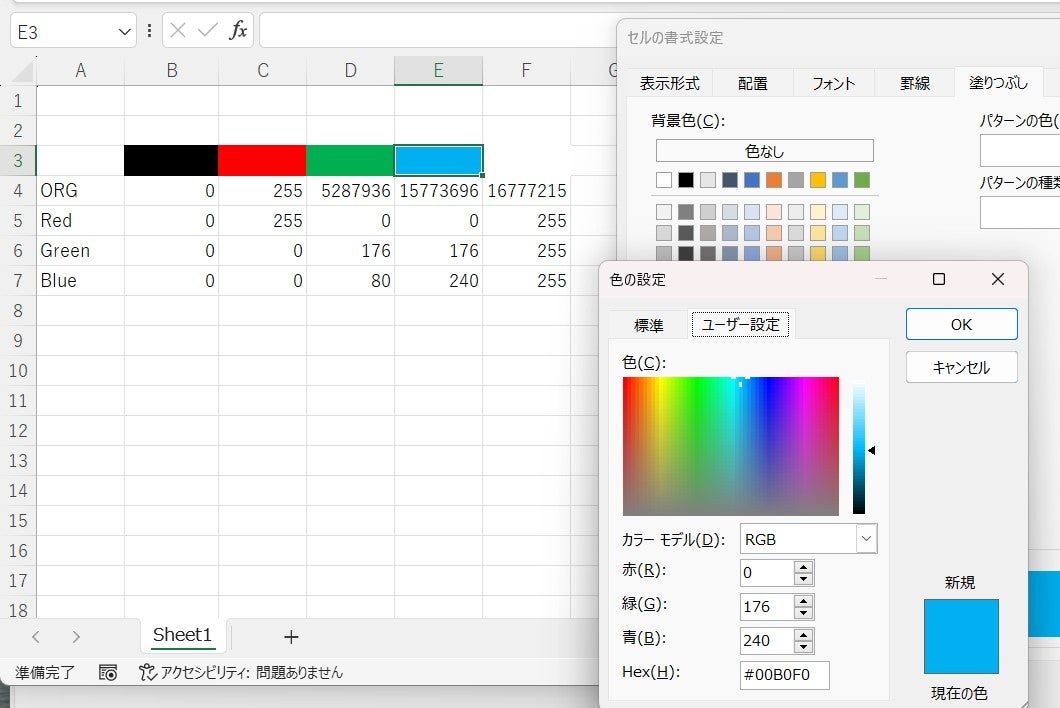The image size is (1060, 708).
Task: Increase the 青(B) value with up arrow
Action: coord(803,635)
